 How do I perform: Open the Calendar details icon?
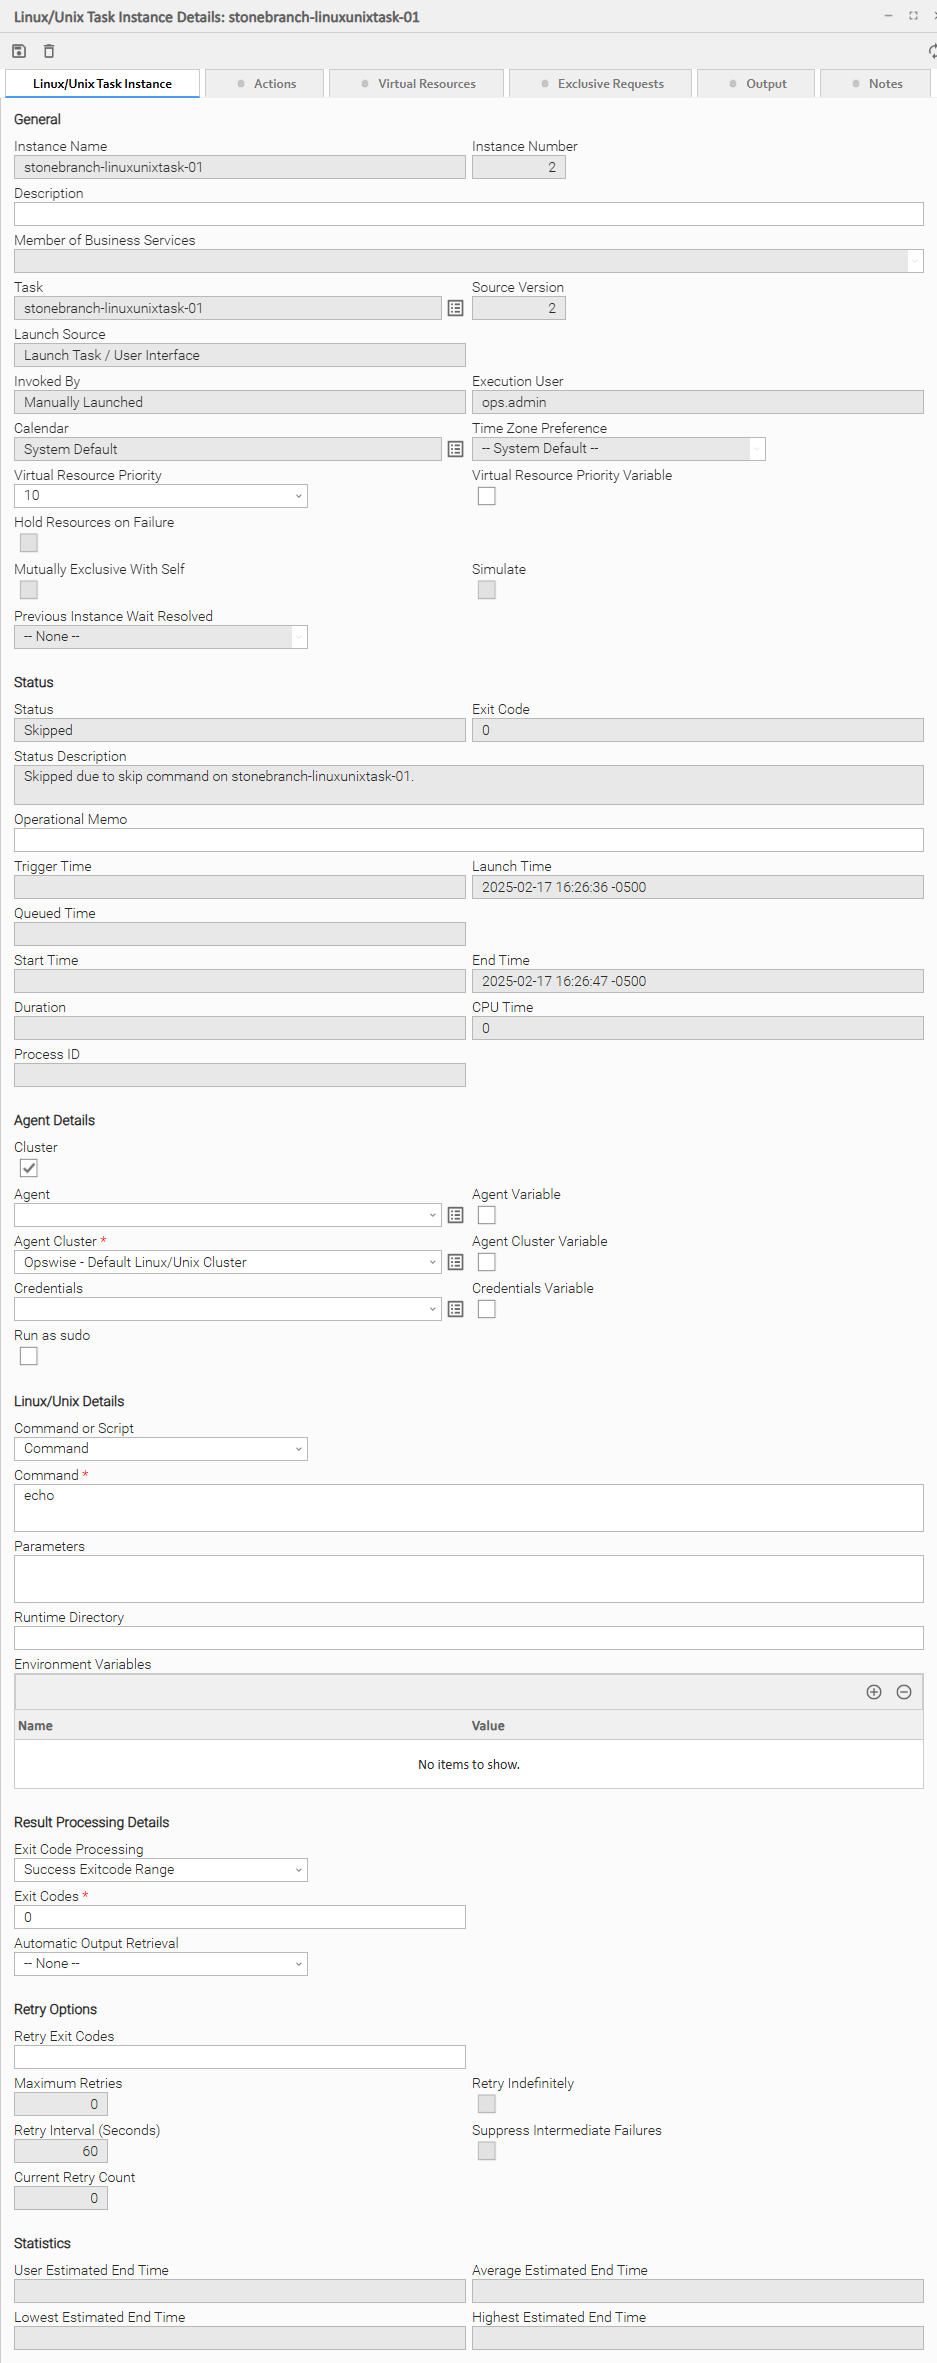(x=455, y=450)
